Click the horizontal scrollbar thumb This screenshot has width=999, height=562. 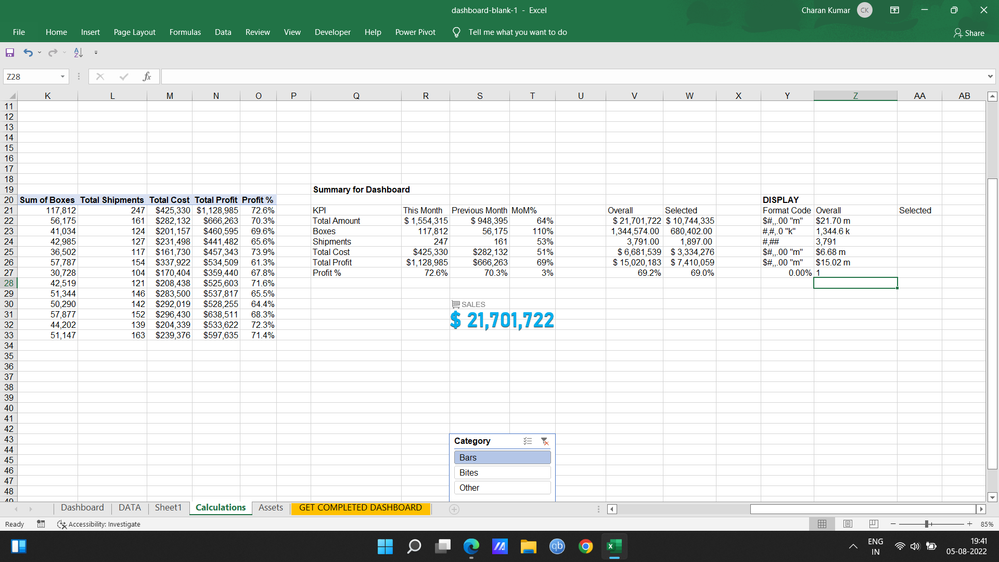coord(863,509)
